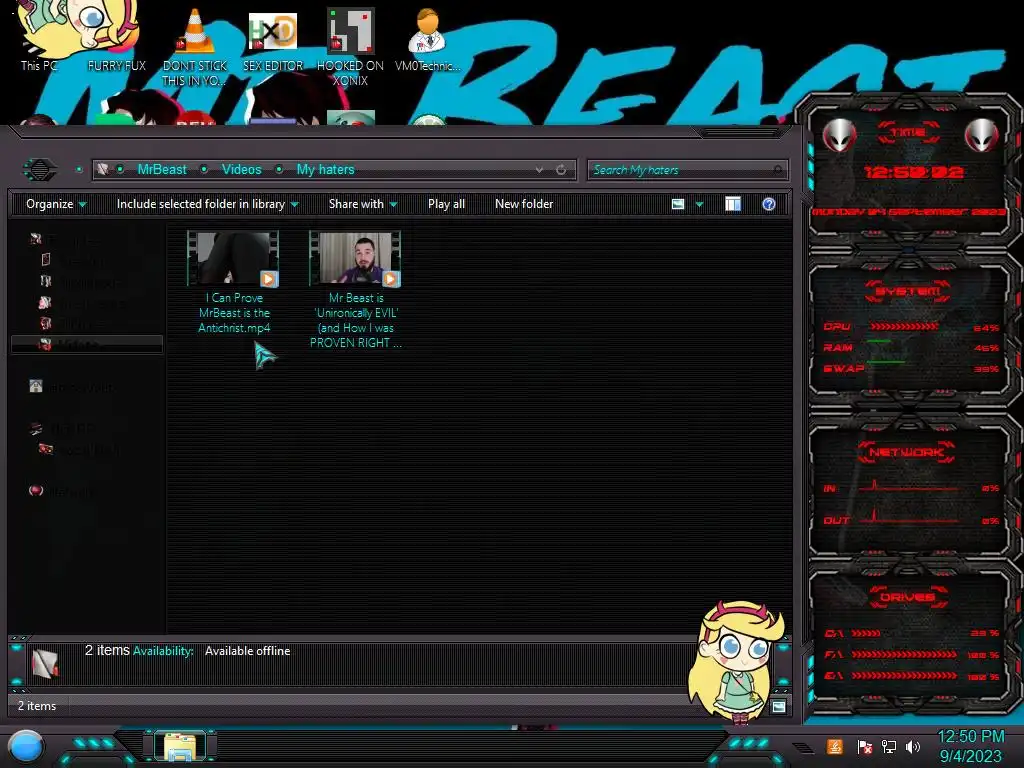Toggle the preview pane icon in the toolbar
This screenshot has width=1024, height=768.
pyautogui.click(x=733, y=204)
